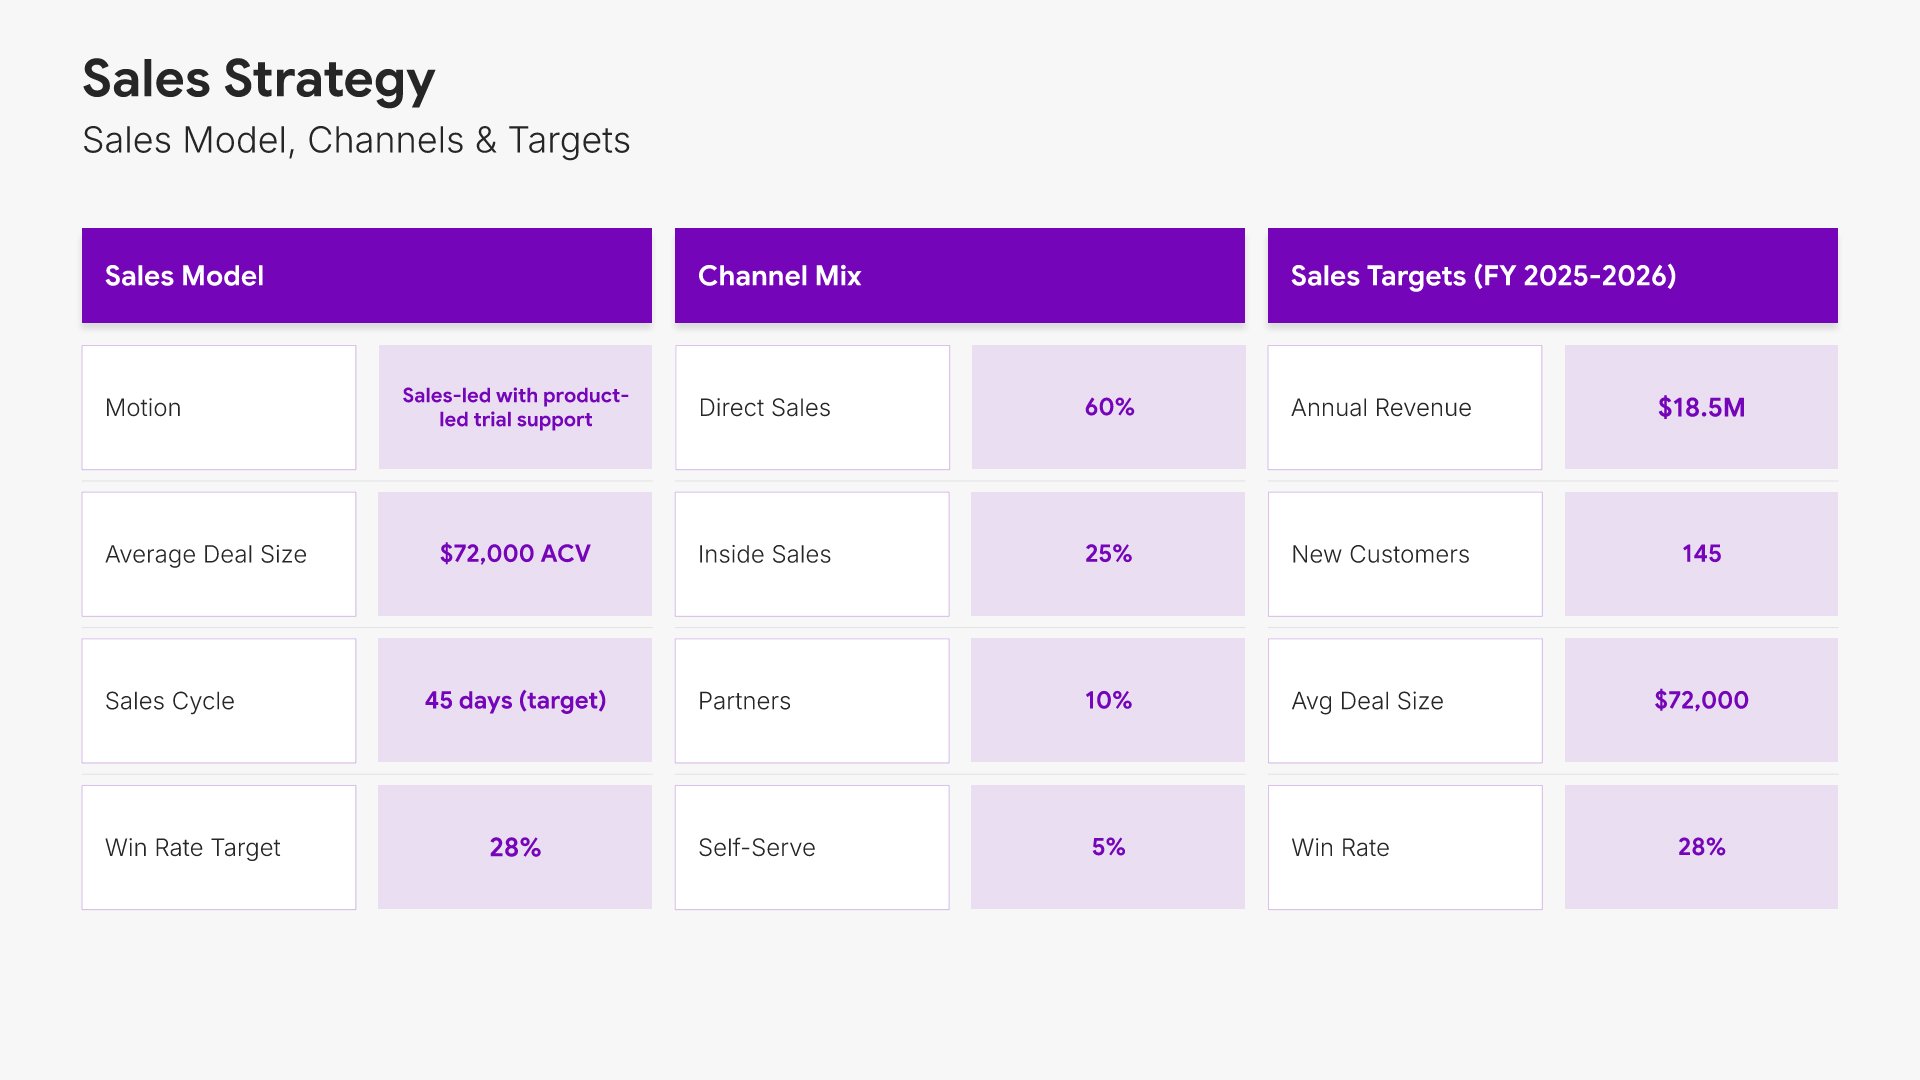The width and height of the screenshot is (1920, 1080).
Task: Click the 145 value cell
Action: tap(1701, 554)
